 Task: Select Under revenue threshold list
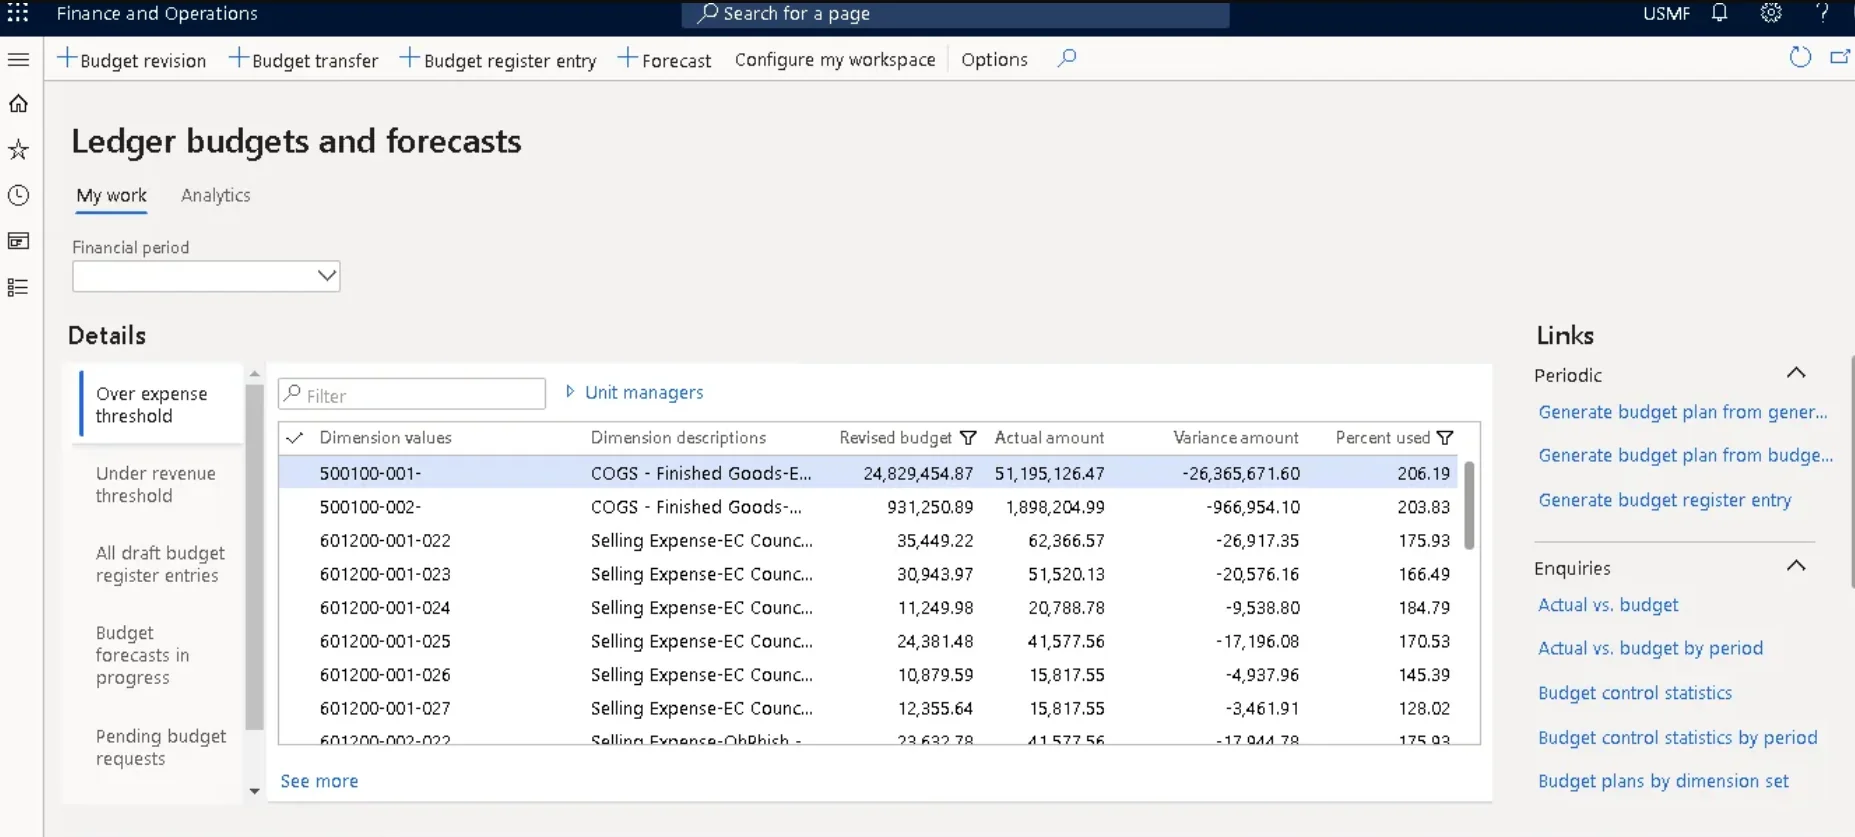coord(156,484)
